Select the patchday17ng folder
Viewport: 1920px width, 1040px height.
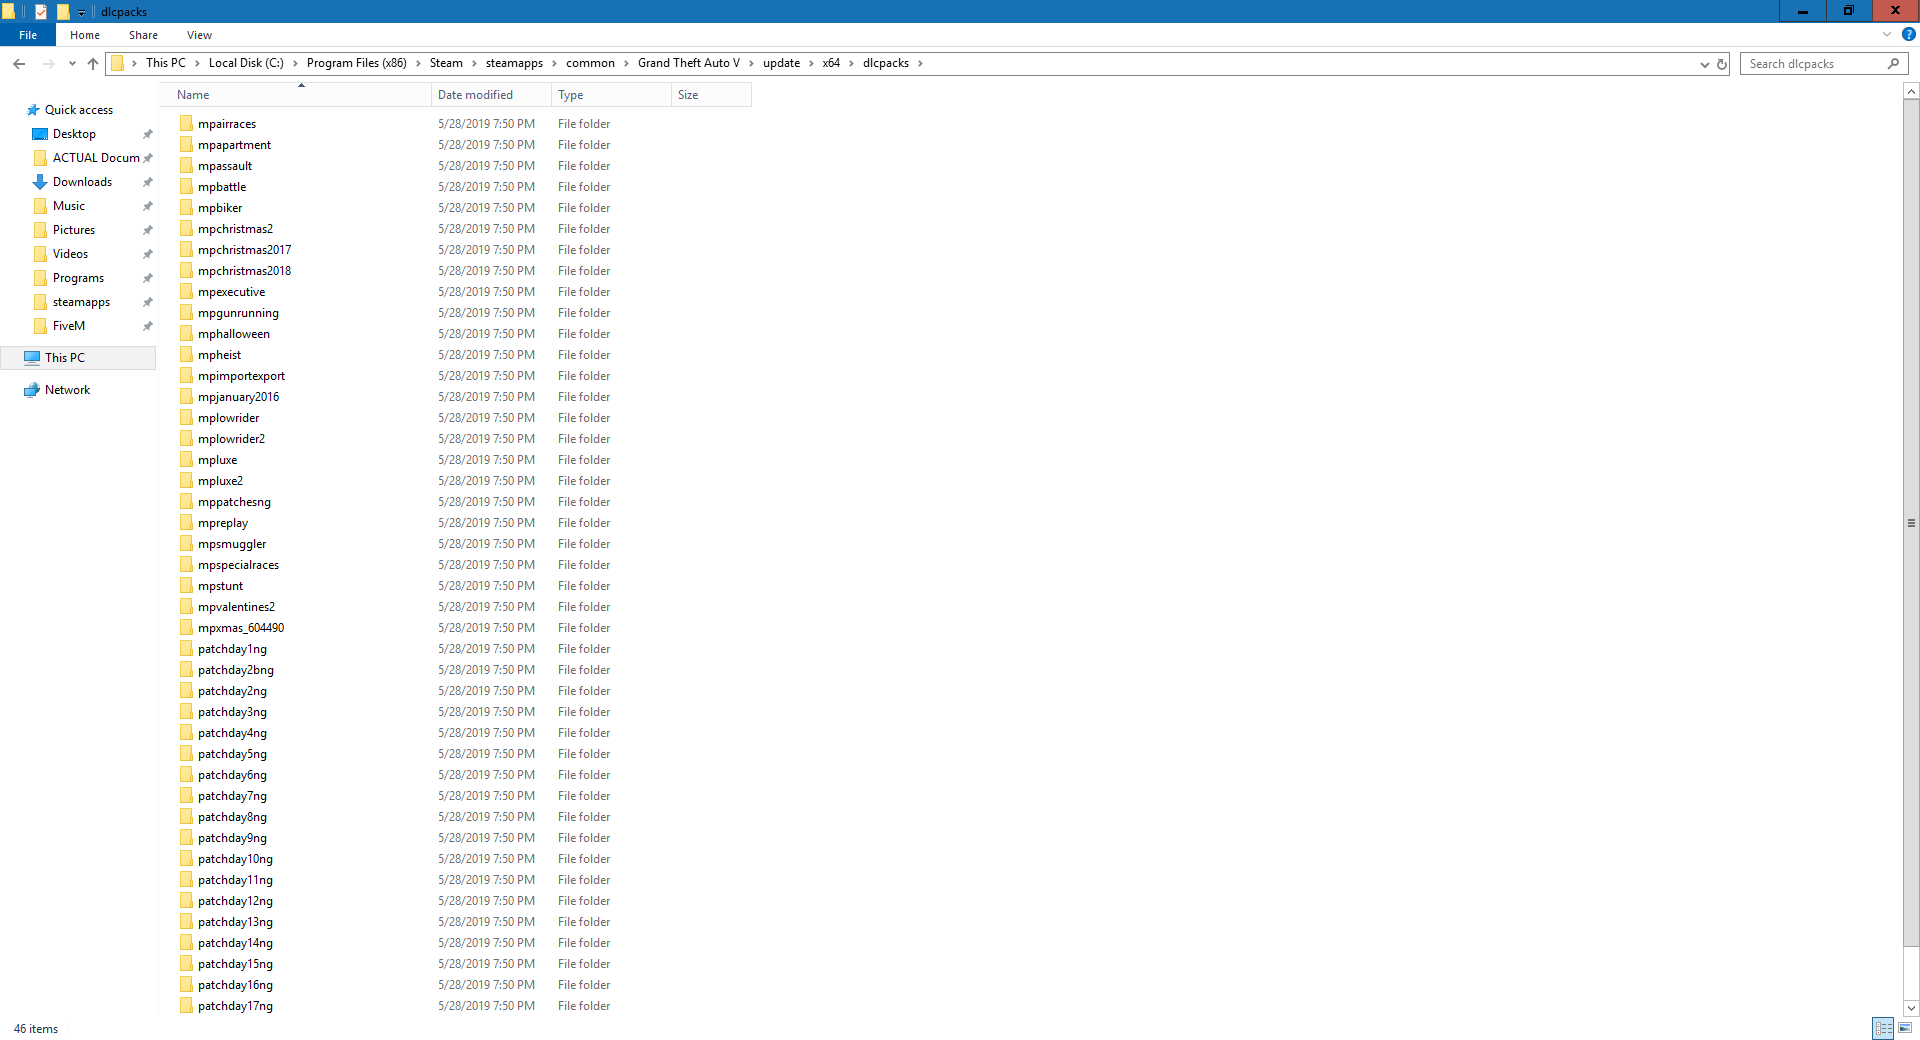pos(235,1006)
